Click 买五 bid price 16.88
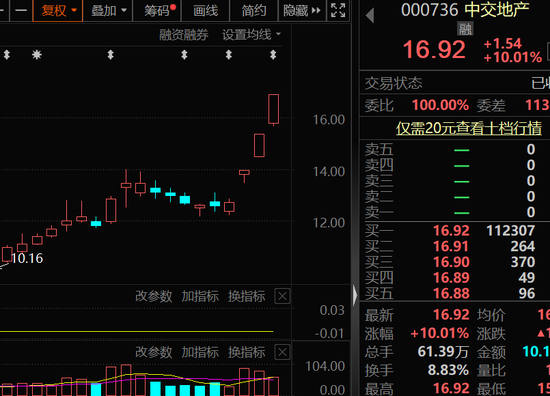 [x=451, y=294]
